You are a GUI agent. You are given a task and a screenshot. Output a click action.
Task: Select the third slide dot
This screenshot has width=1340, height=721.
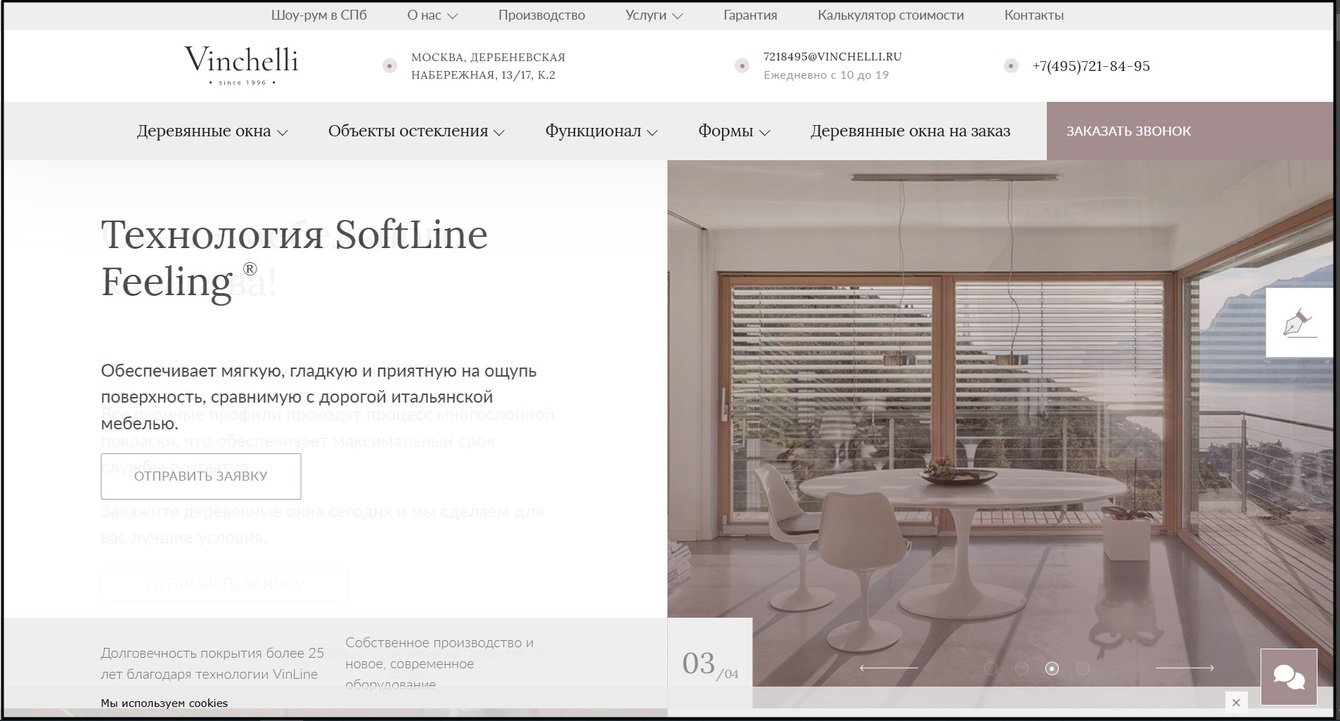click(1052, 668)
